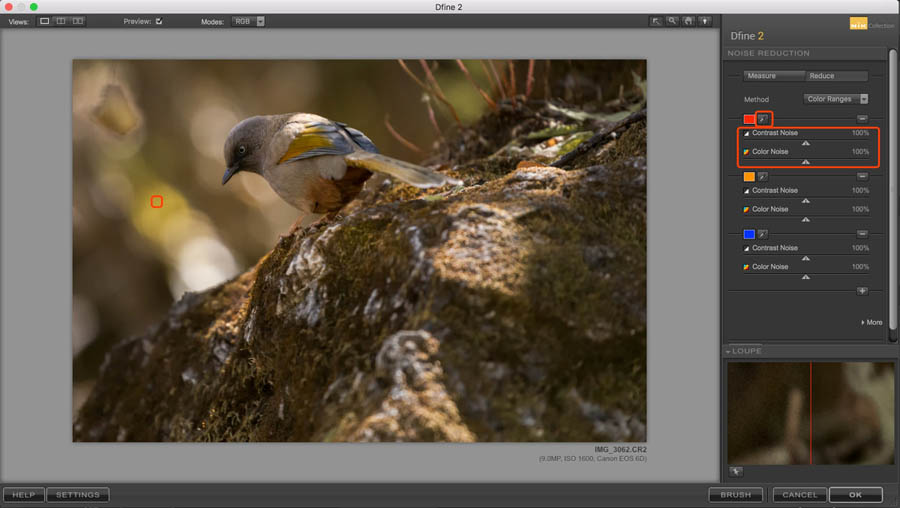Remove the orange color range with minus

pyautogui.click(x=862, y=176)
